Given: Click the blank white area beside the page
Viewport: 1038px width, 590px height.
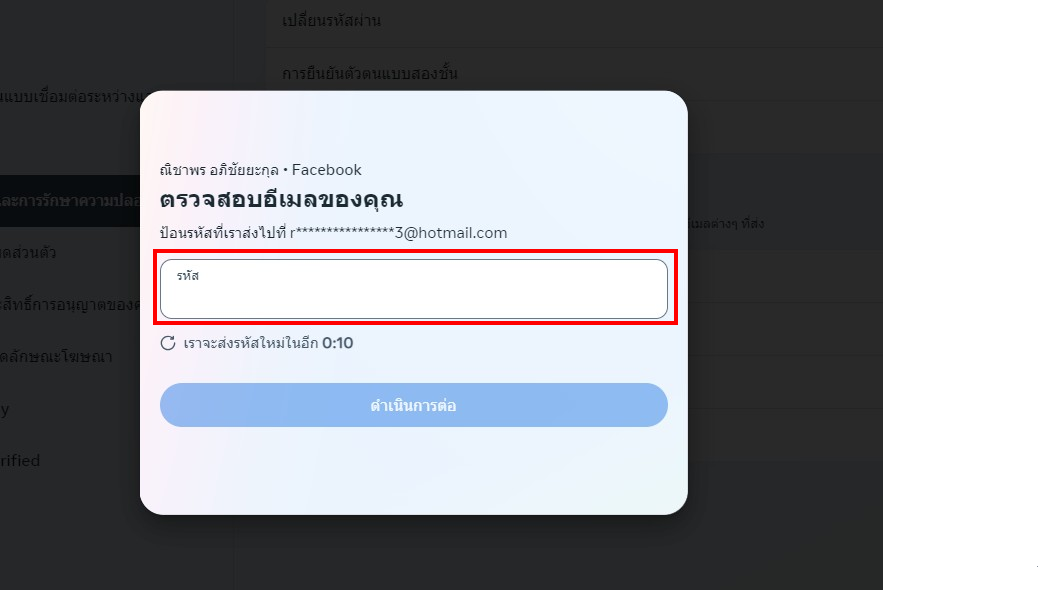Looking at the screenshot, I should (960, 295).
